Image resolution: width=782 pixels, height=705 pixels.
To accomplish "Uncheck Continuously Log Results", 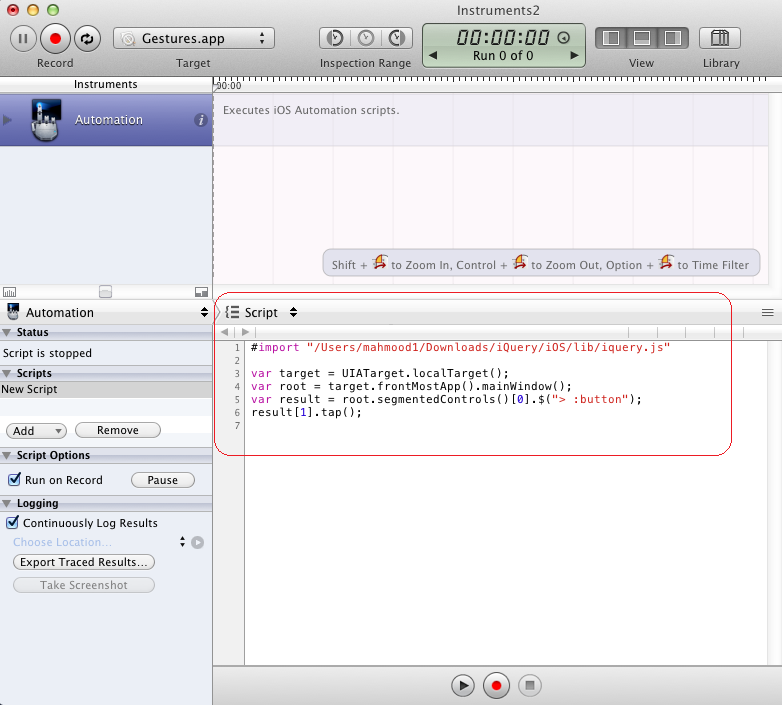I will 12,523.
